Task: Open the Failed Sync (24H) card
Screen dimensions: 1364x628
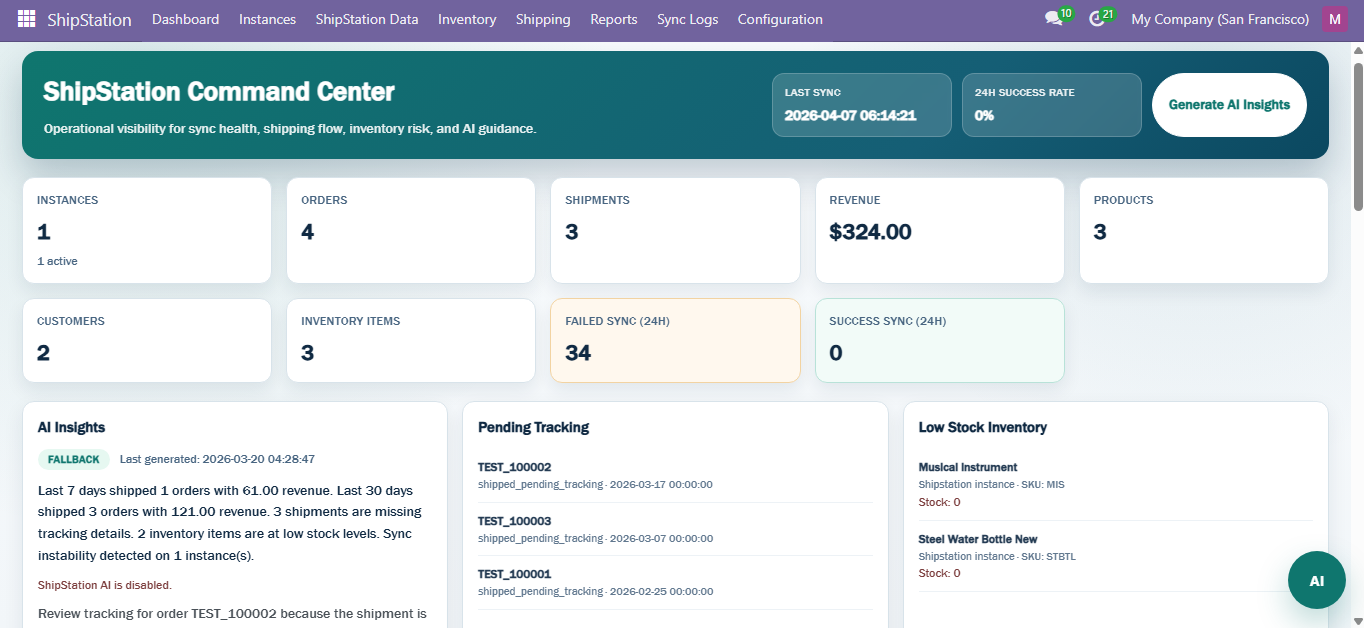Action: [675, 340]
